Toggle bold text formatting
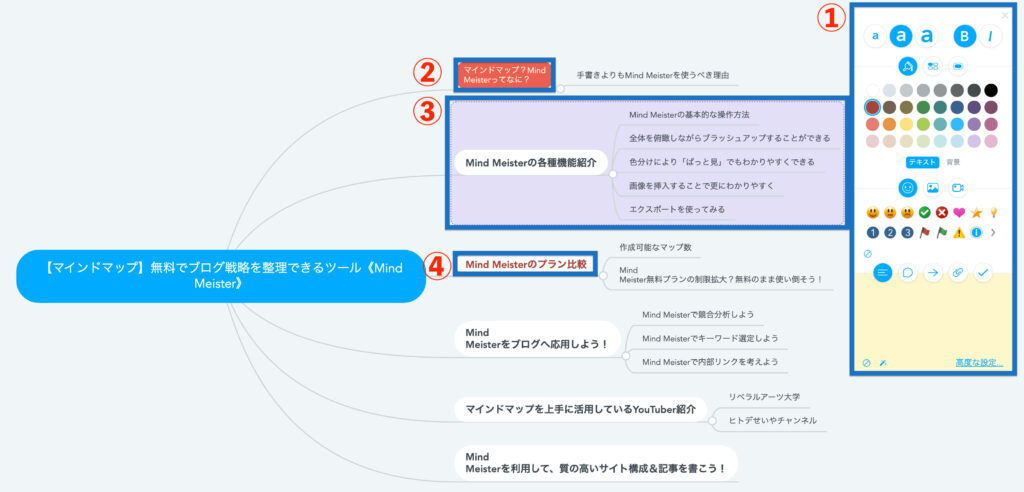 coord(965,36)
